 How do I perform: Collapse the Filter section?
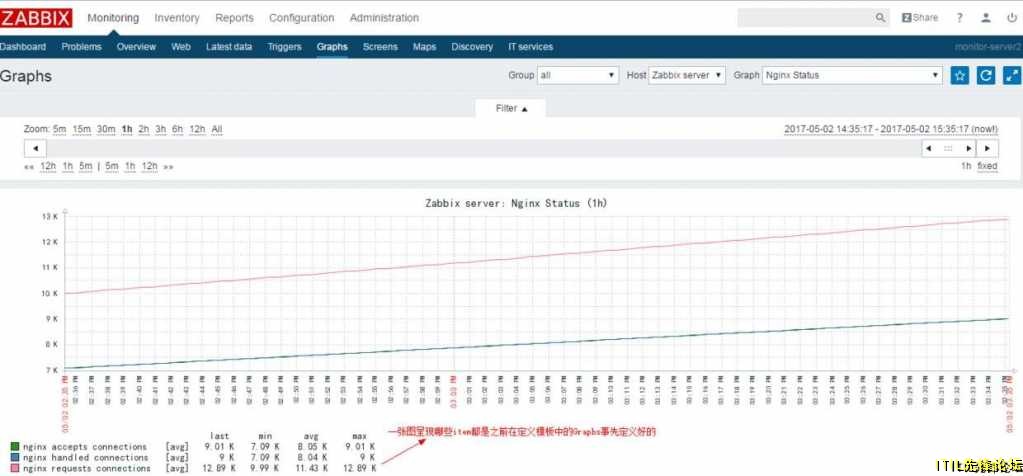coord(511,108)
